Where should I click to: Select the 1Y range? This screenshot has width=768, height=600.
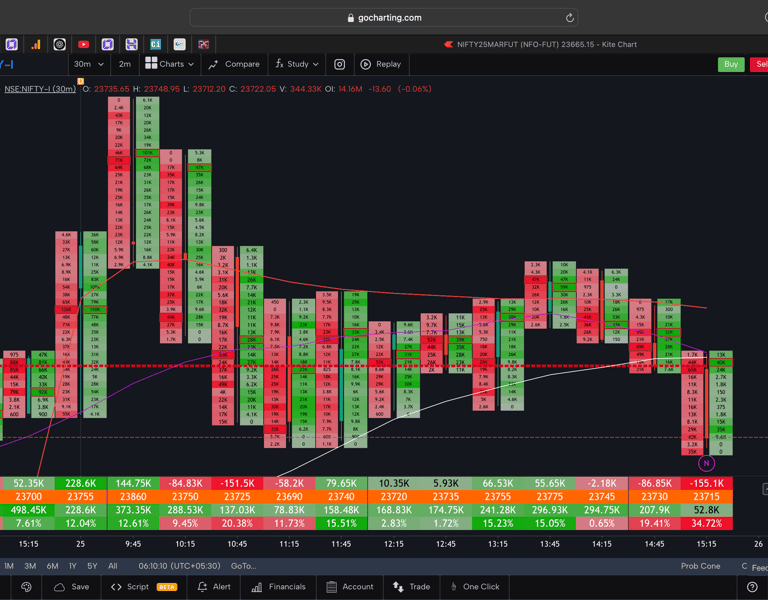pos(72,566)
